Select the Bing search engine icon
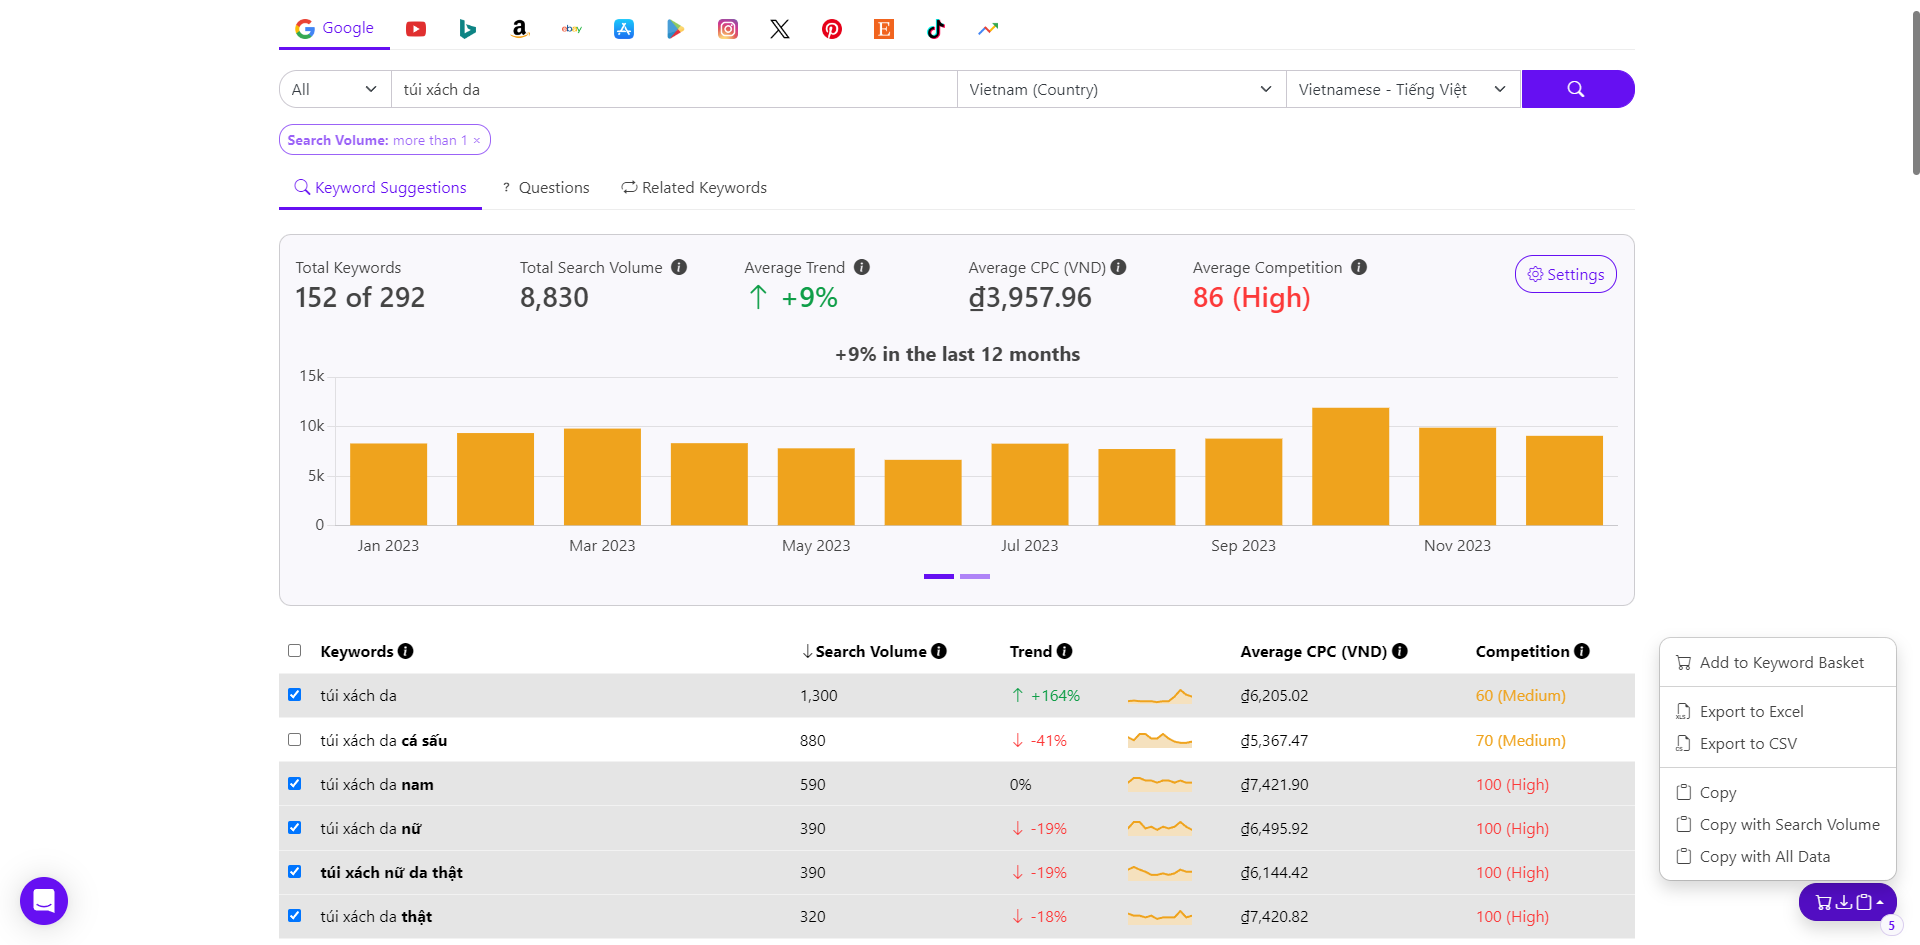1920x945 pixels. click(x=467, y=29)
